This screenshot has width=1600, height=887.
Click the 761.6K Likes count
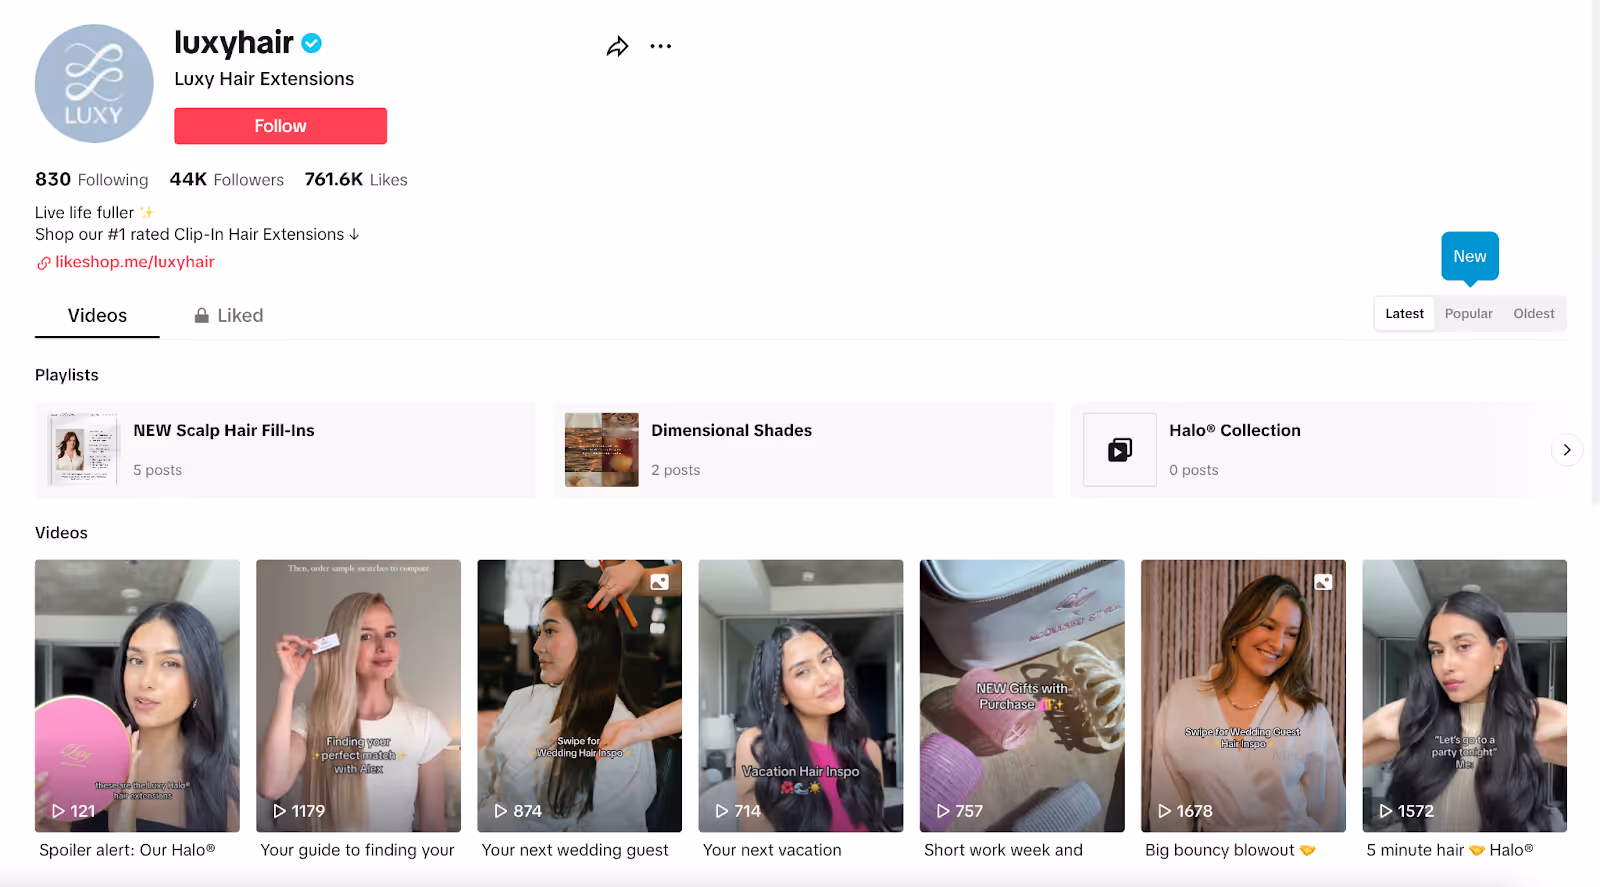[356, 180]
